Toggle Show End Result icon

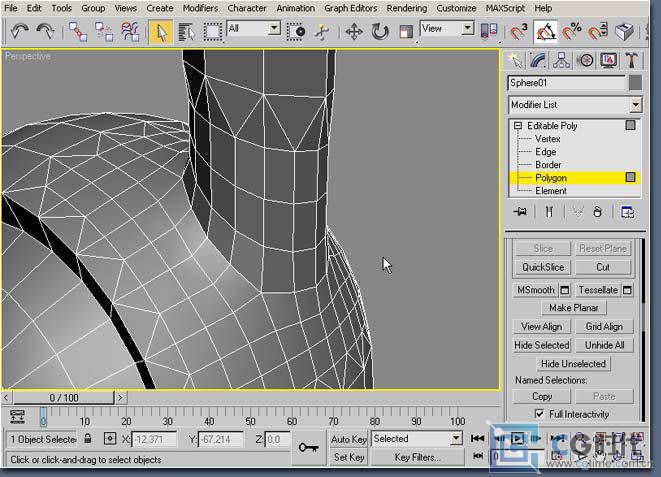pyautogui.click(x=548, y=212)
